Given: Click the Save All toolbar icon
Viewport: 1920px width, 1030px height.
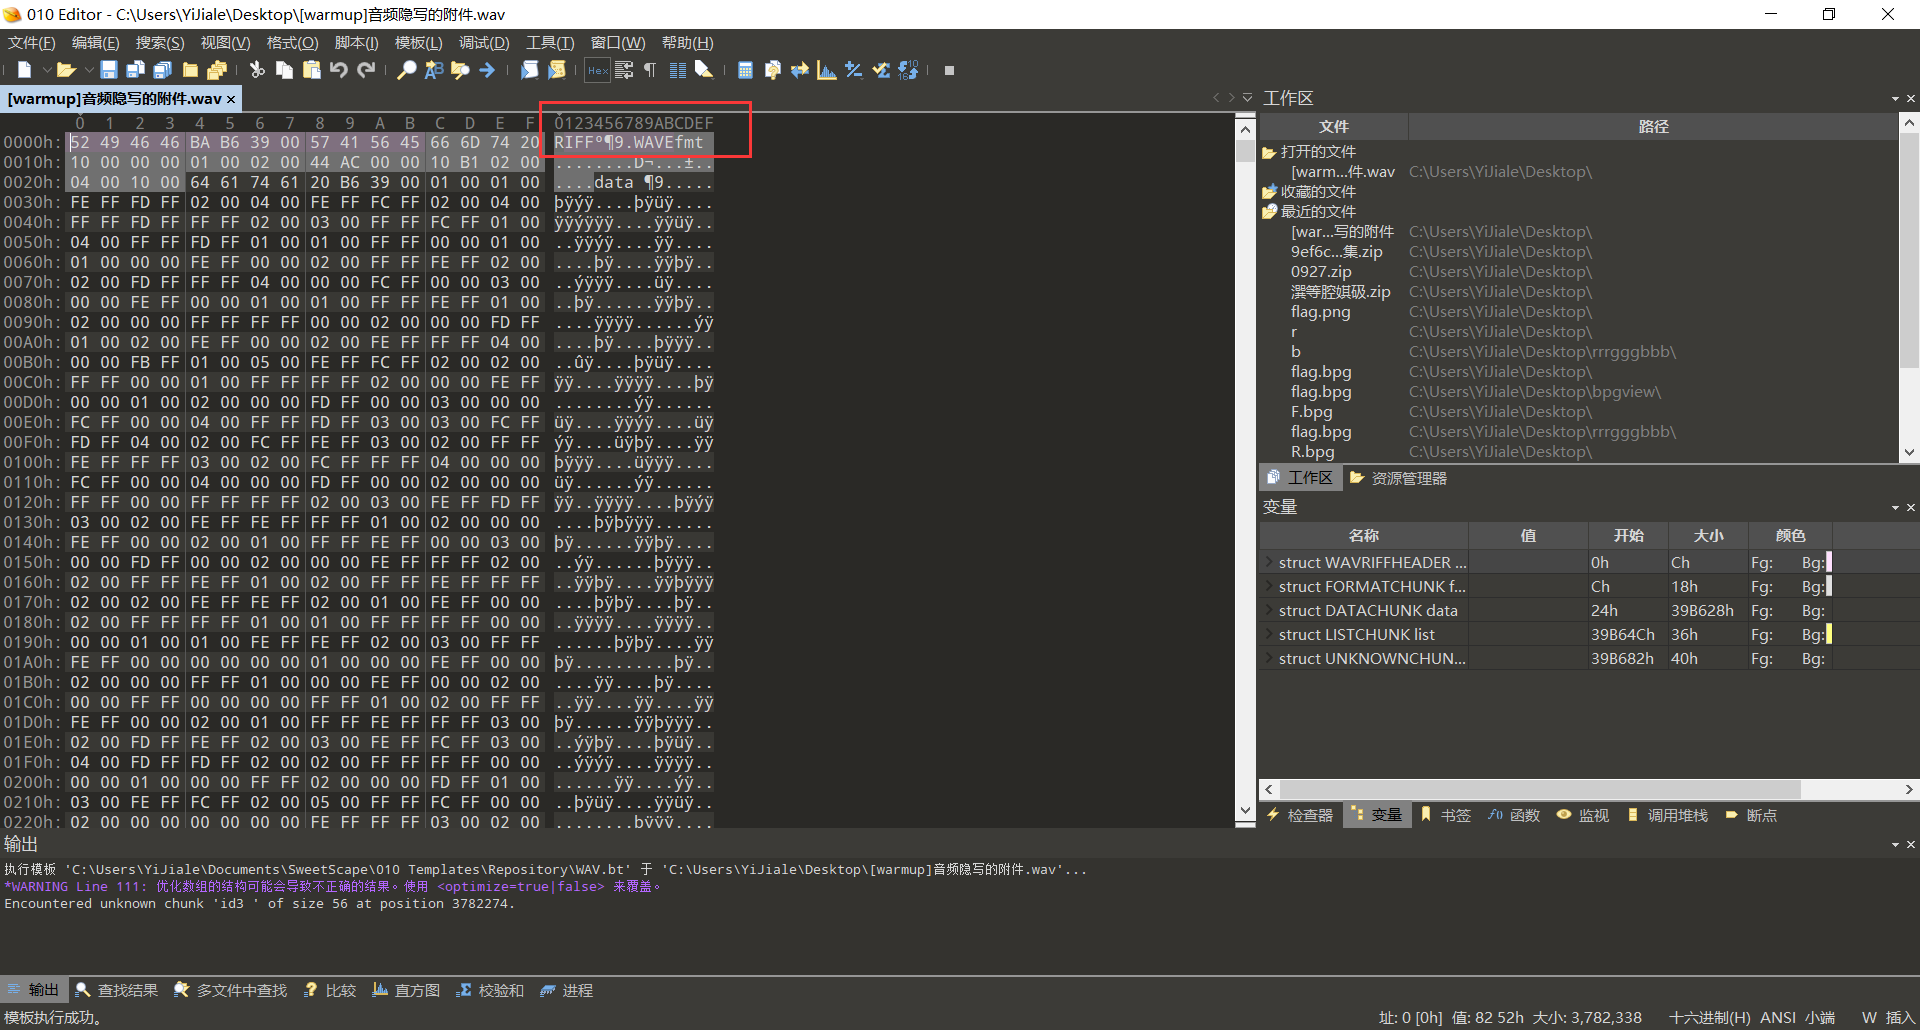Looking at the screenshot, I should (x=163, y=70).
